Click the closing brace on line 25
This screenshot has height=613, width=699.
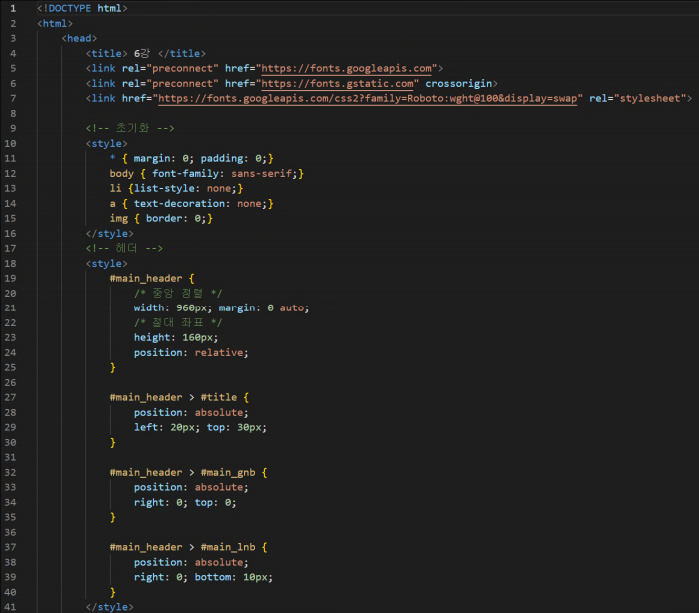[113, 367]
